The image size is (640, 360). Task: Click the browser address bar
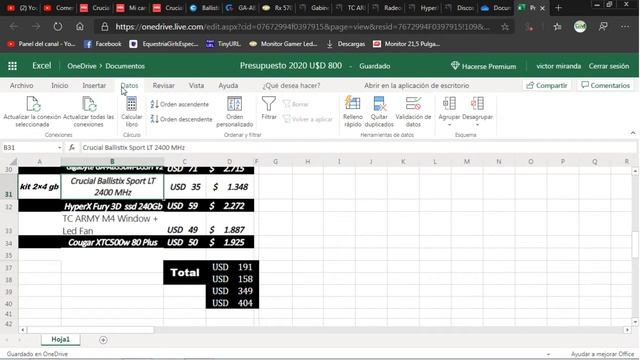click(302, 27)
